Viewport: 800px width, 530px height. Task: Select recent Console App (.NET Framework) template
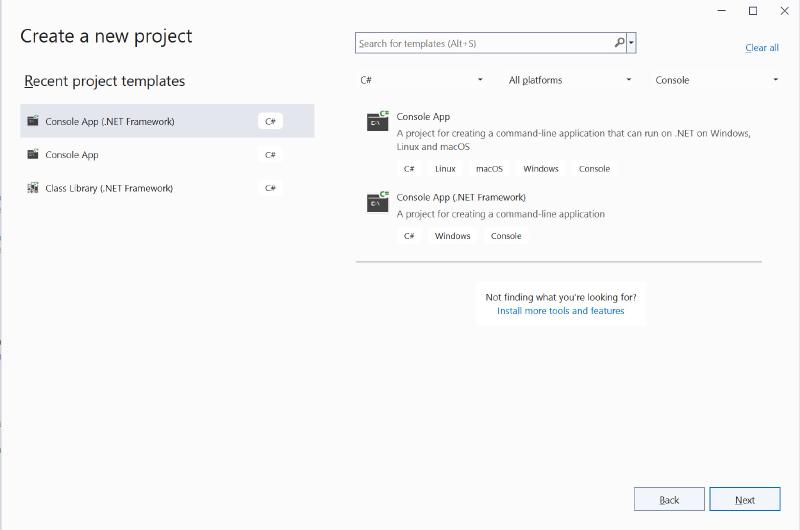point(167,121)
